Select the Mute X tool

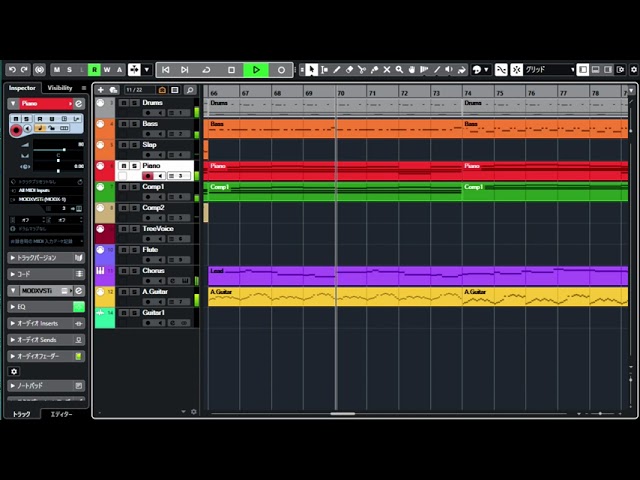point(387,70)
